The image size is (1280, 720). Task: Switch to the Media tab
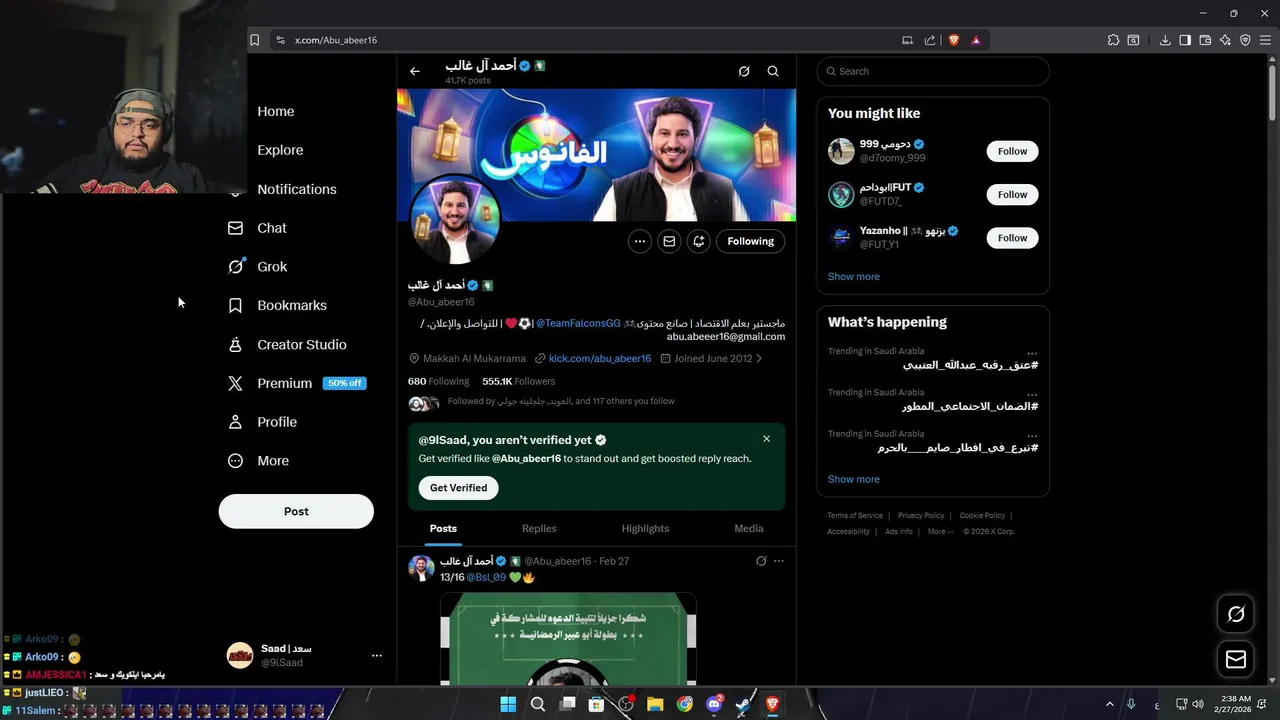tap(749, 528)
